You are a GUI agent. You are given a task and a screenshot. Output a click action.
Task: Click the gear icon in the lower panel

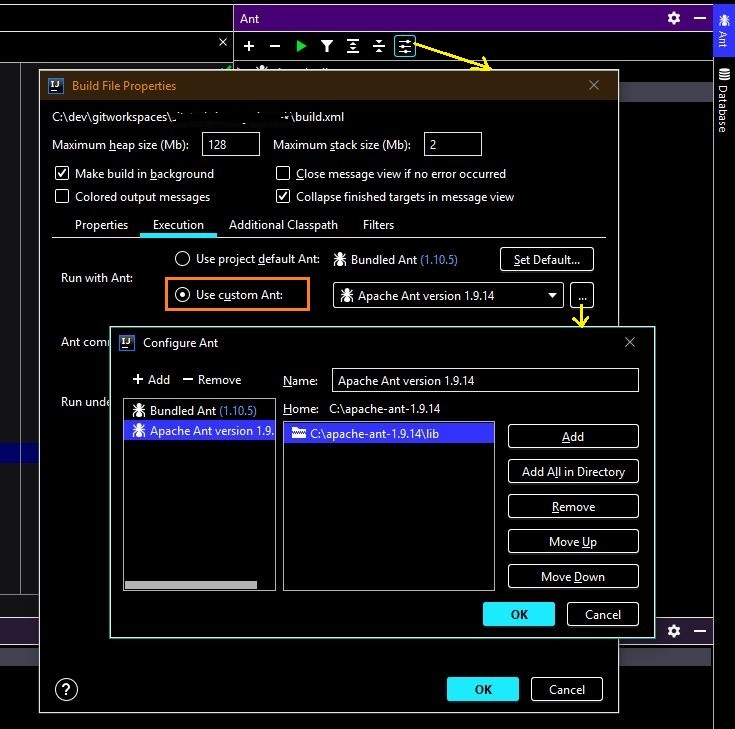click(x=674, y=631)
